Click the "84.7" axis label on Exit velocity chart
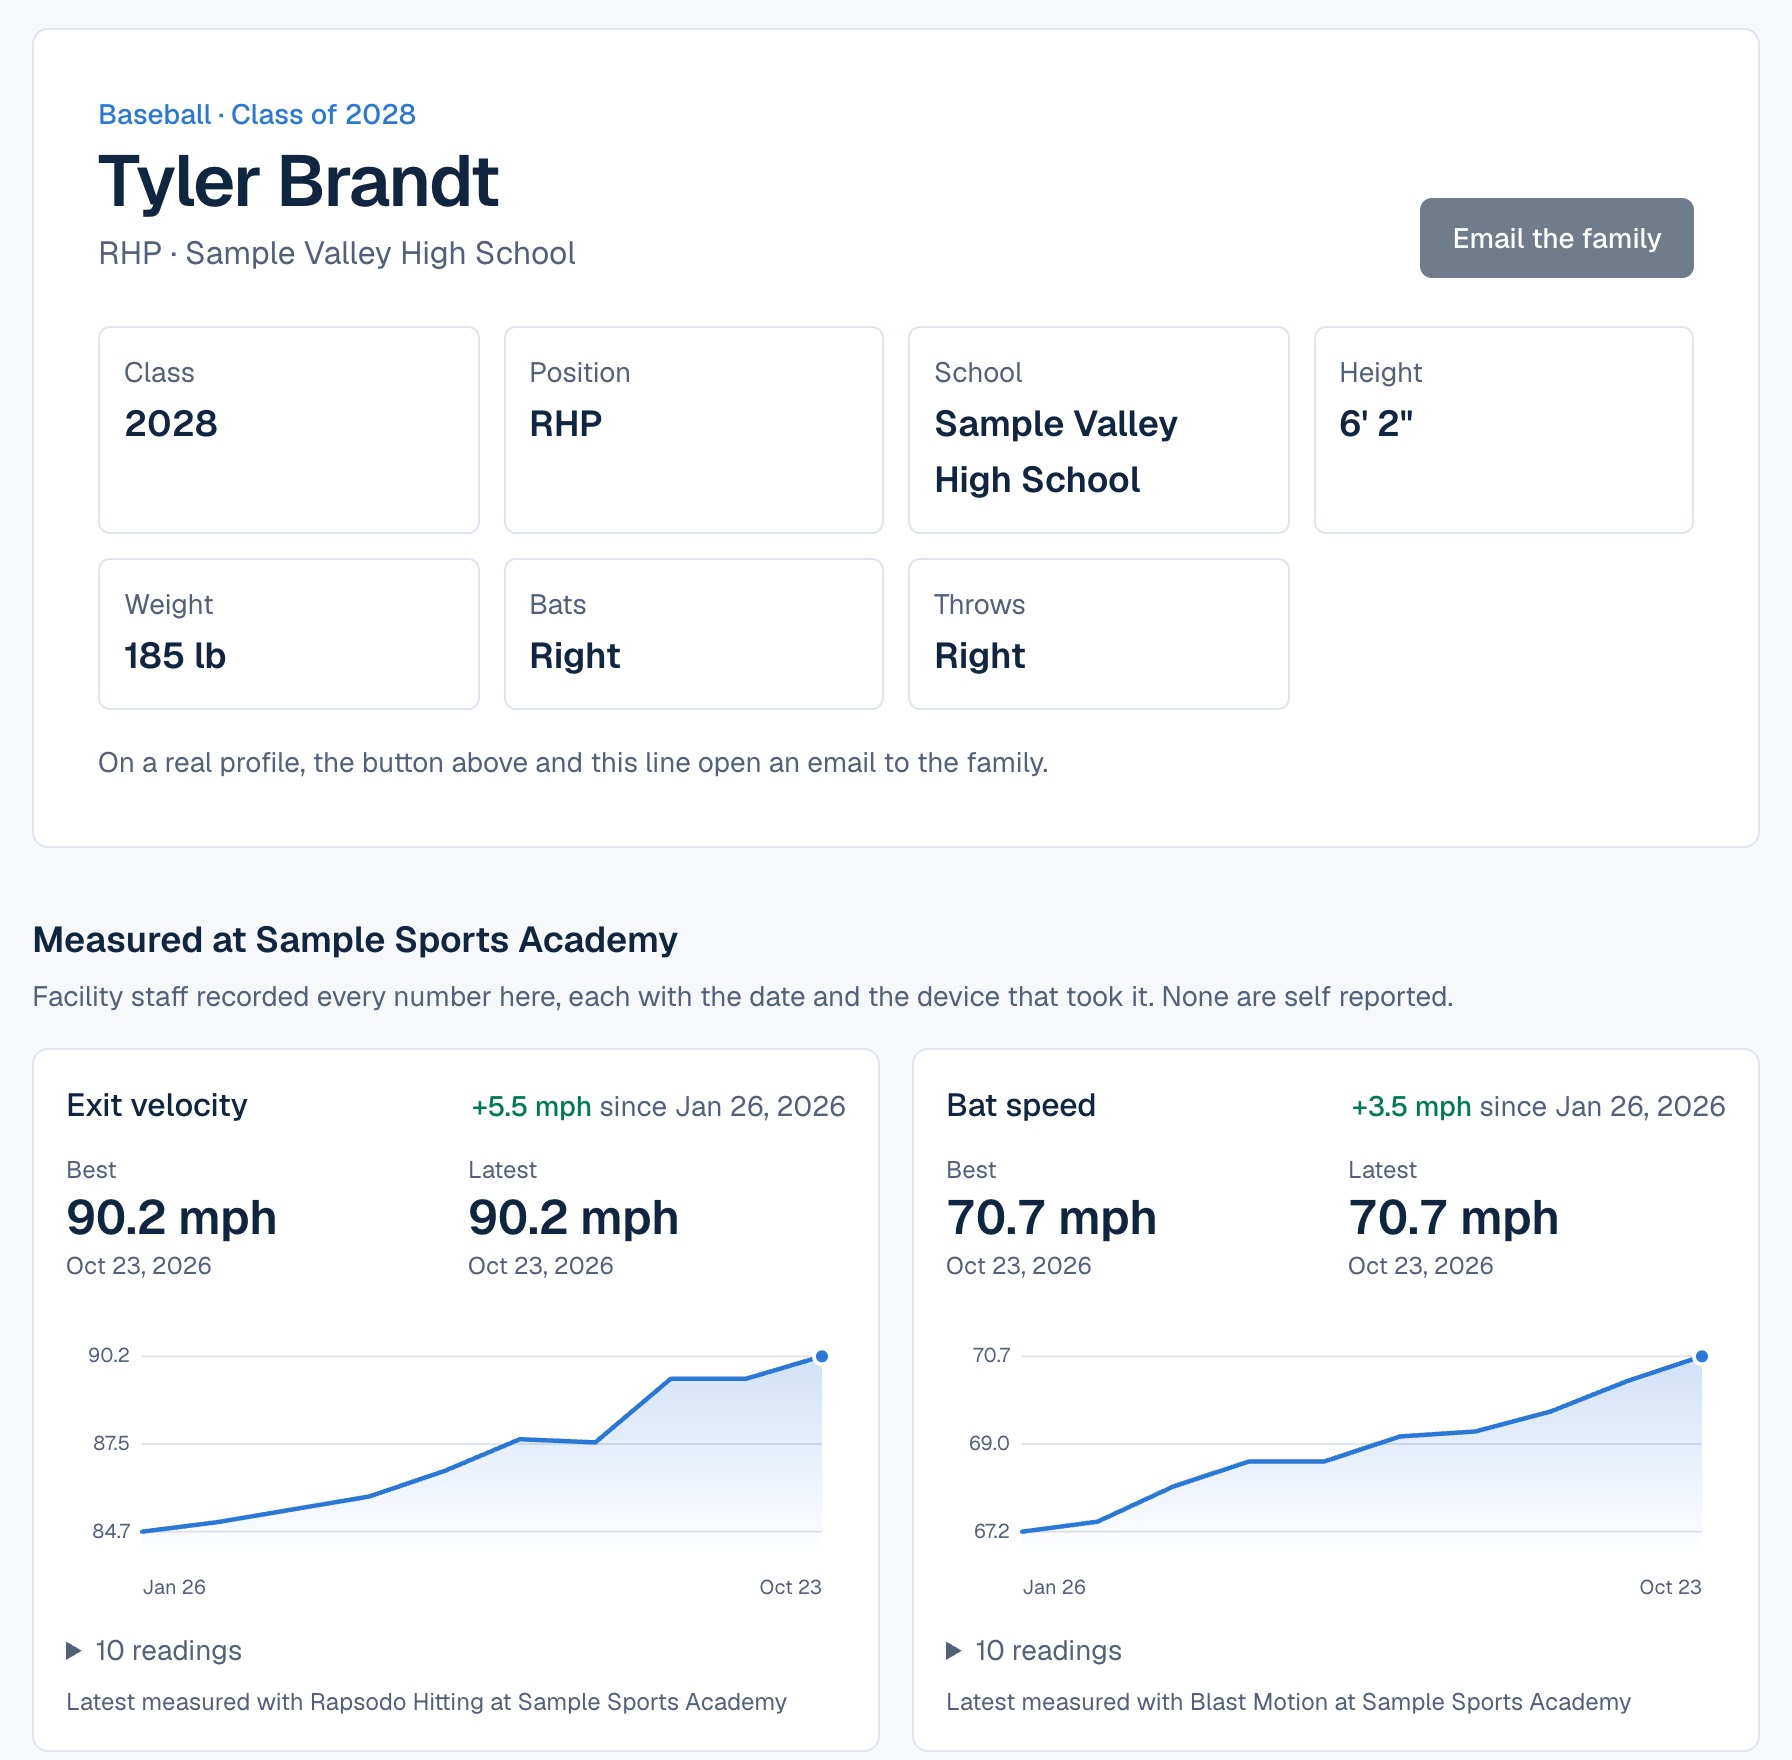Viewport: 1792px width, 1760px height. point(111,1532)
